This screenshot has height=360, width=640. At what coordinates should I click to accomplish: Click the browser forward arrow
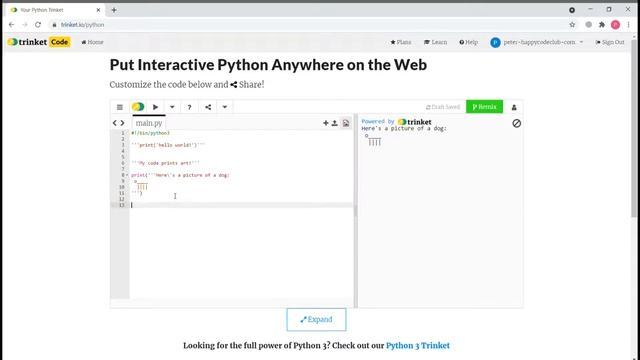(24, 25)
